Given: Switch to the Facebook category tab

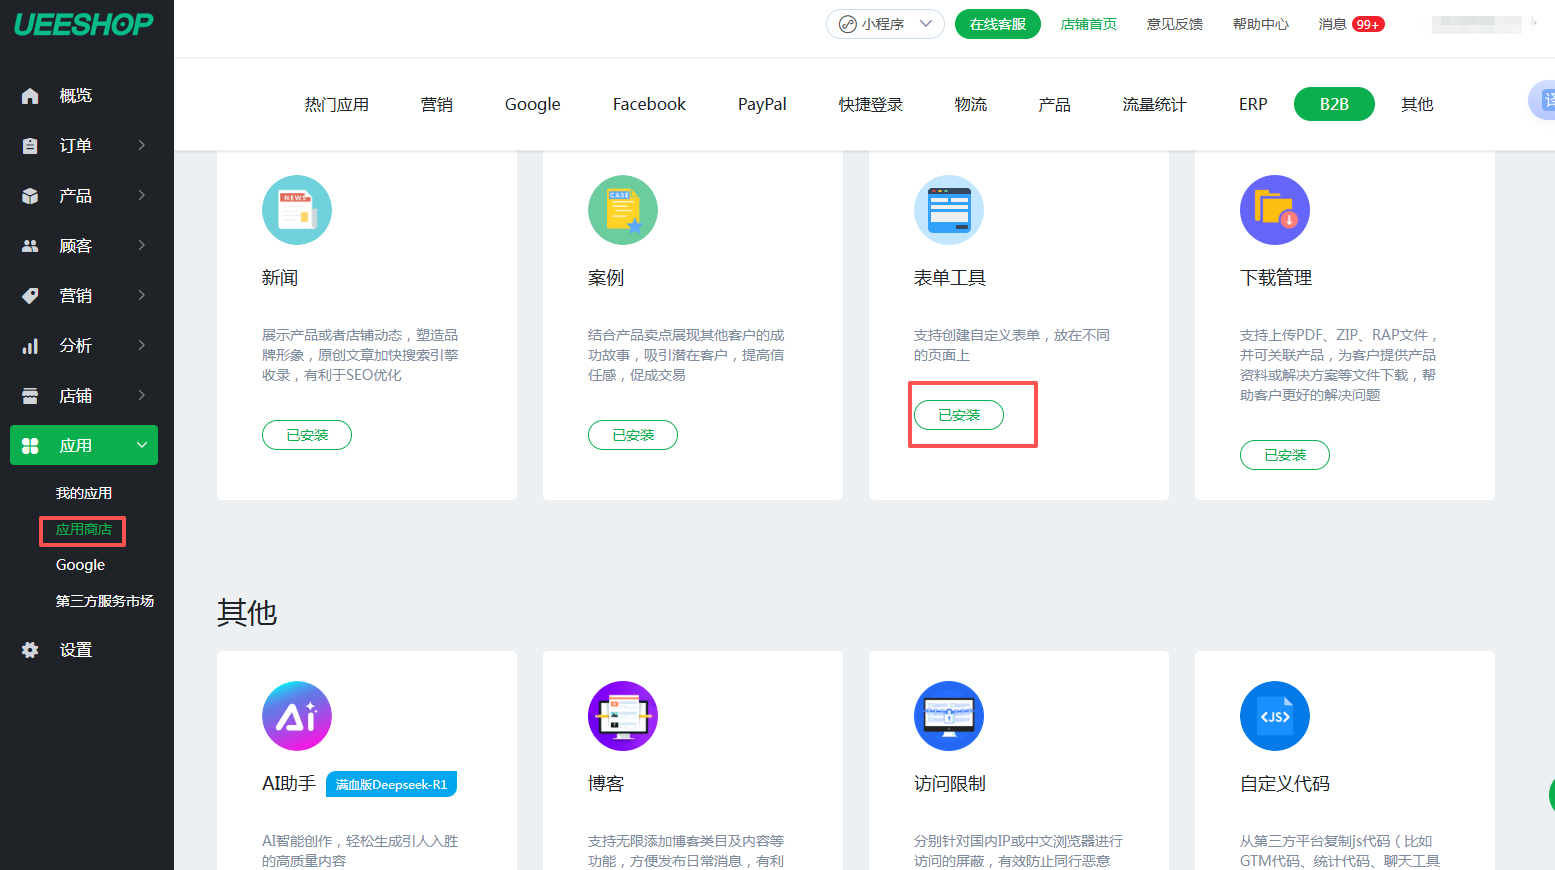Looking at the screenshot, I should click(x=649, y=104).
